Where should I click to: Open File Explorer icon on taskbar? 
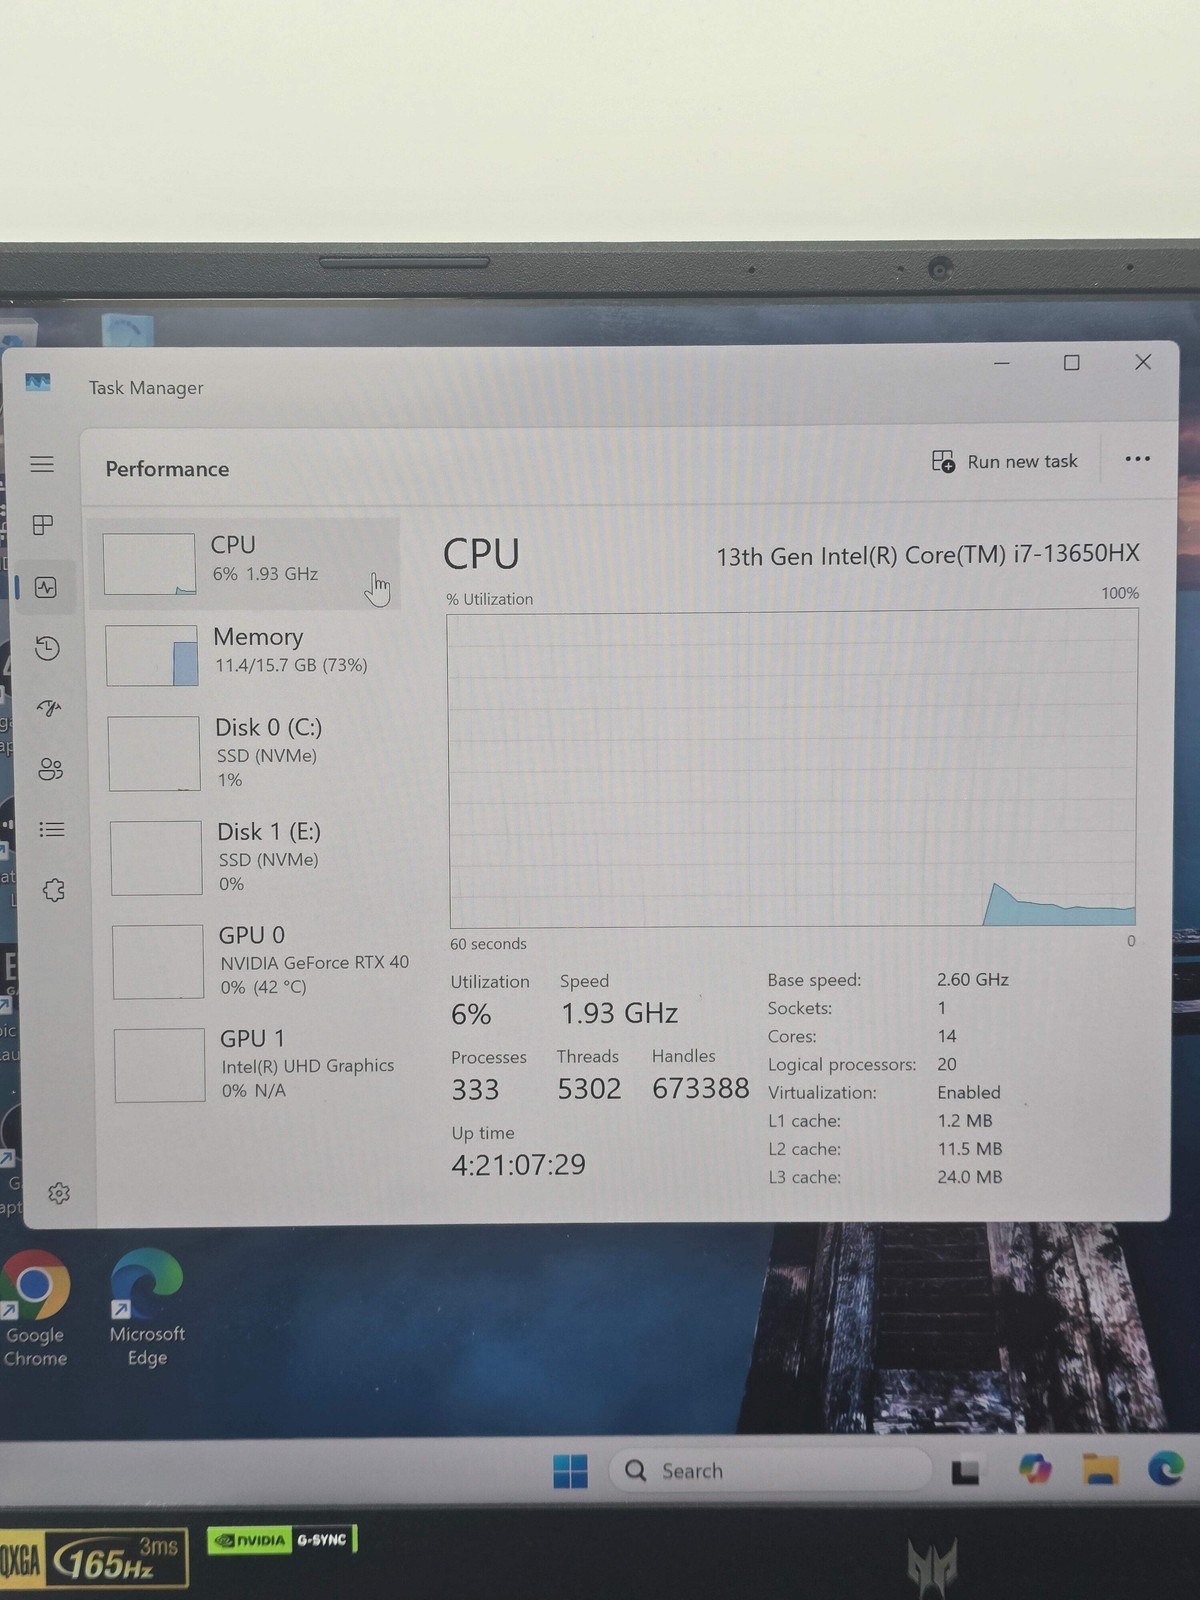(x=1101, y=1469)
